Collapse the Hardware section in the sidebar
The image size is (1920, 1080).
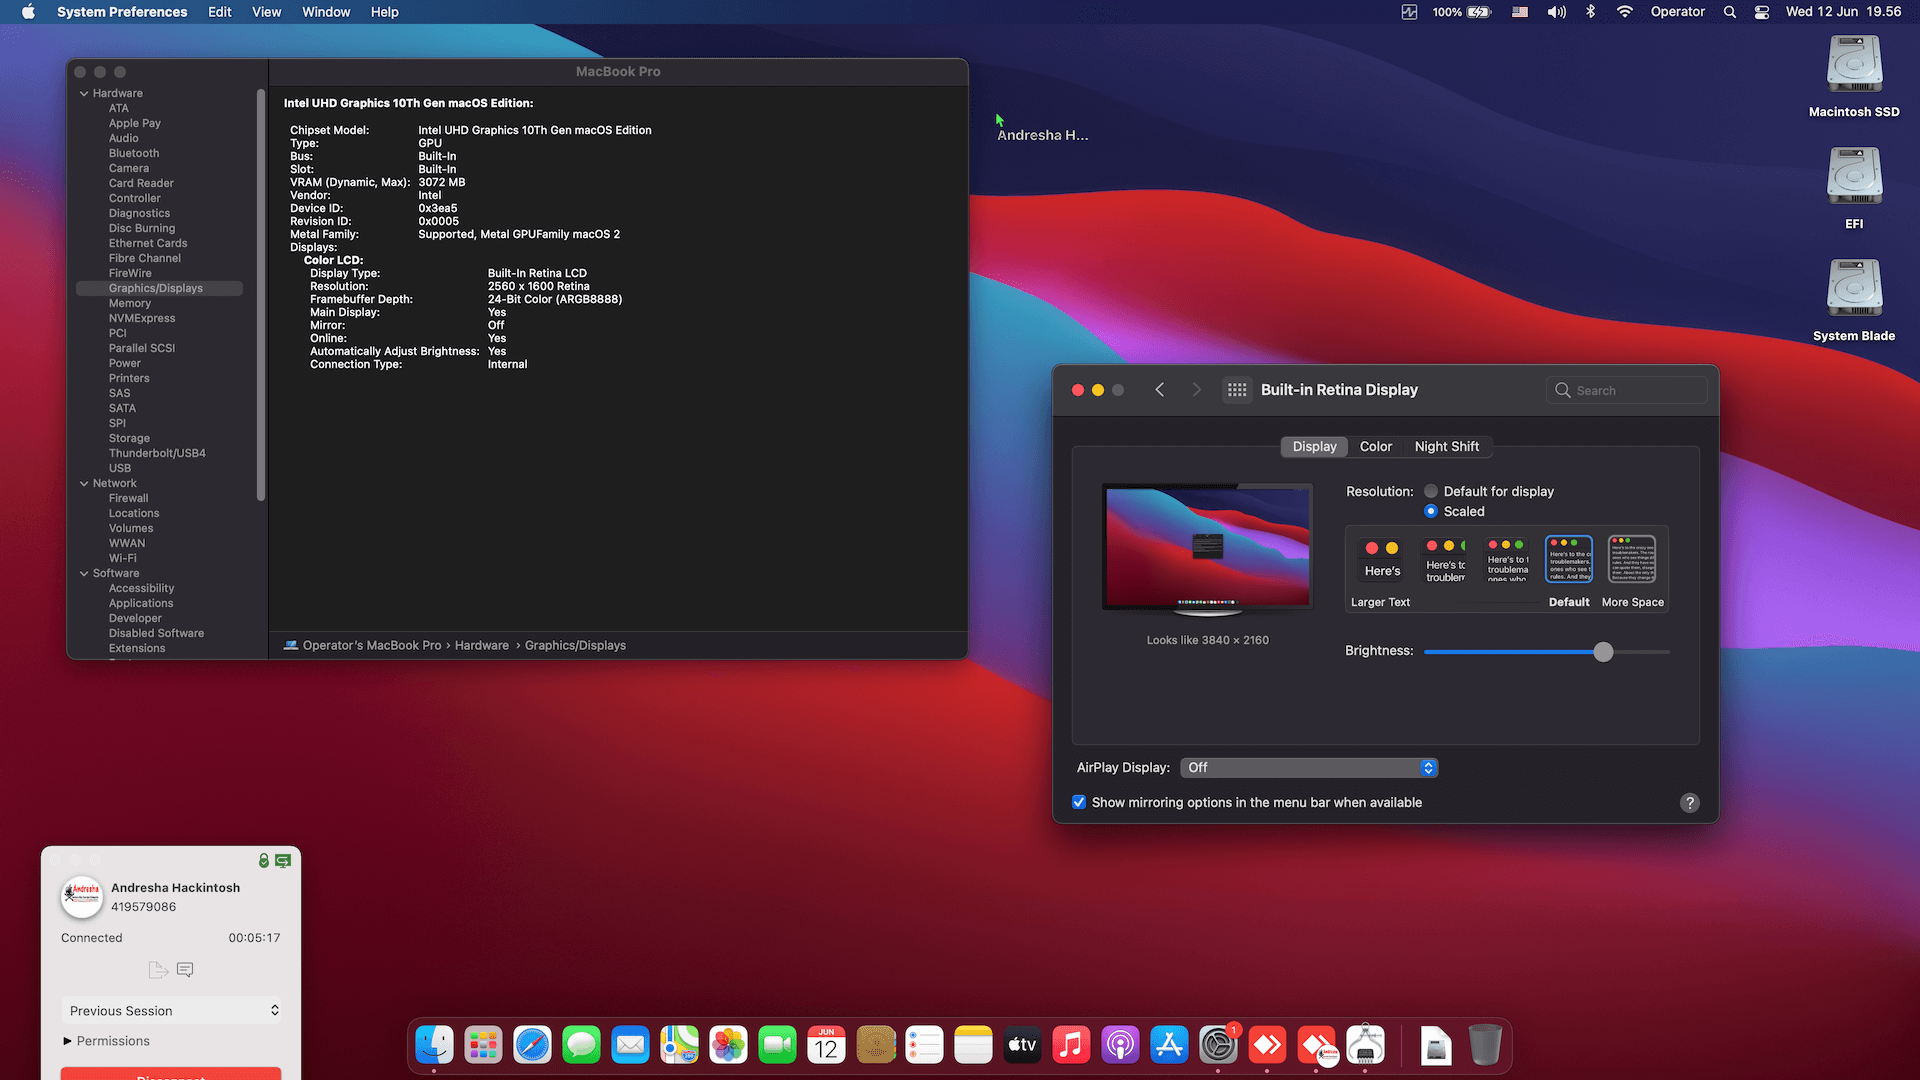(x=84, y=93)
